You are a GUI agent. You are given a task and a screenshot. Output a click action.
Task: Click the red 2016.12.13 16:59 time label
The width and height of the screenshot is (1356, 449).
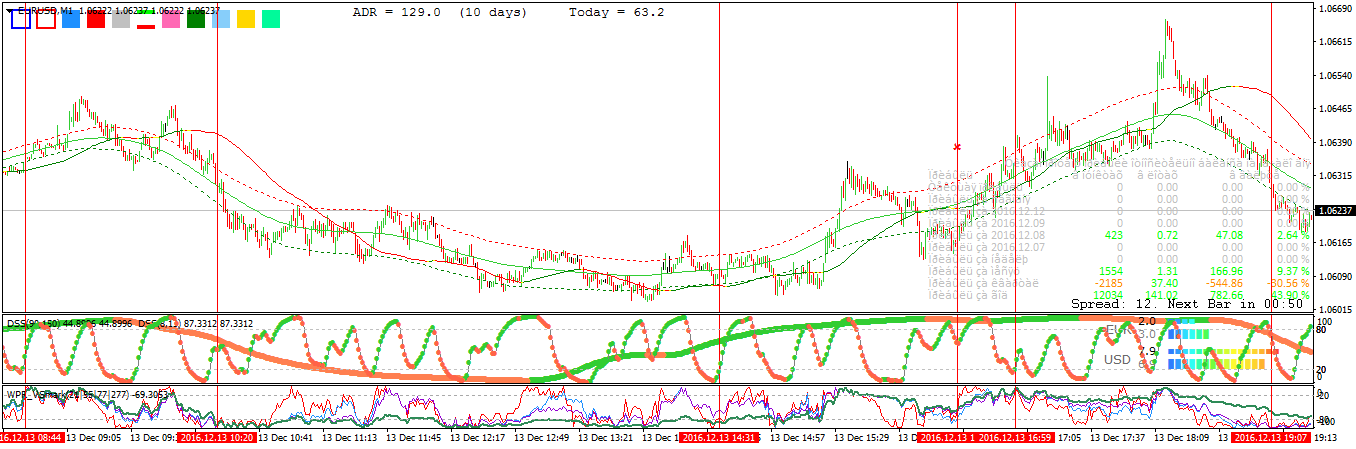[1015, 437]
